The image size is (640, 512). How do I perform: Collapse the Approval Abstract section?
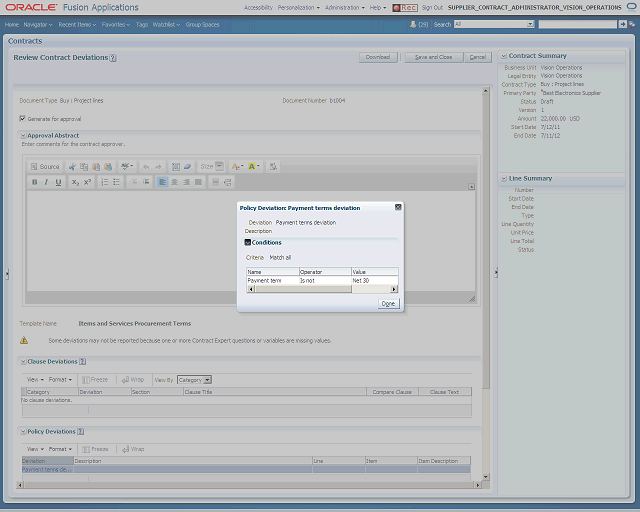(x=23, y=136)
